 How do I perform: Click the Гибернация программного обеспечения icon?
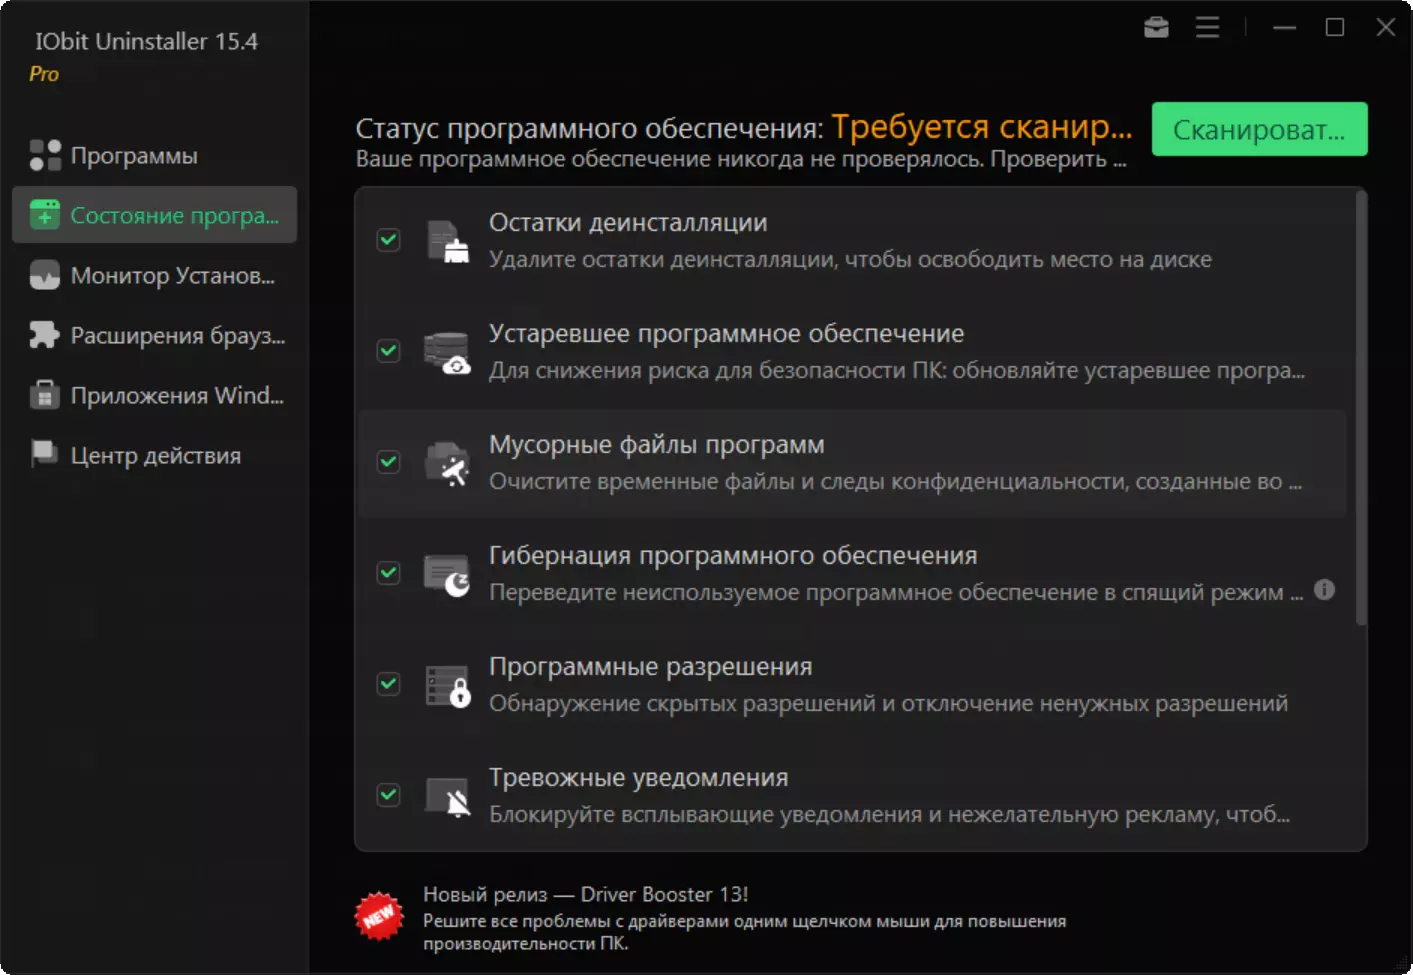click(x=447, y=574)
